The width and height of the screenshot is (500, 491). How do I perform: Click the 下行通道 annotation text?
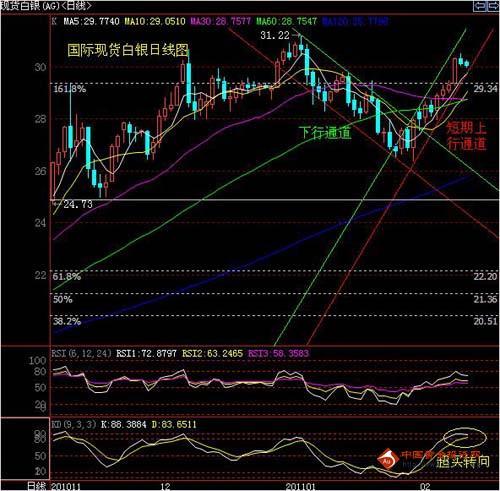click(325, 133)
